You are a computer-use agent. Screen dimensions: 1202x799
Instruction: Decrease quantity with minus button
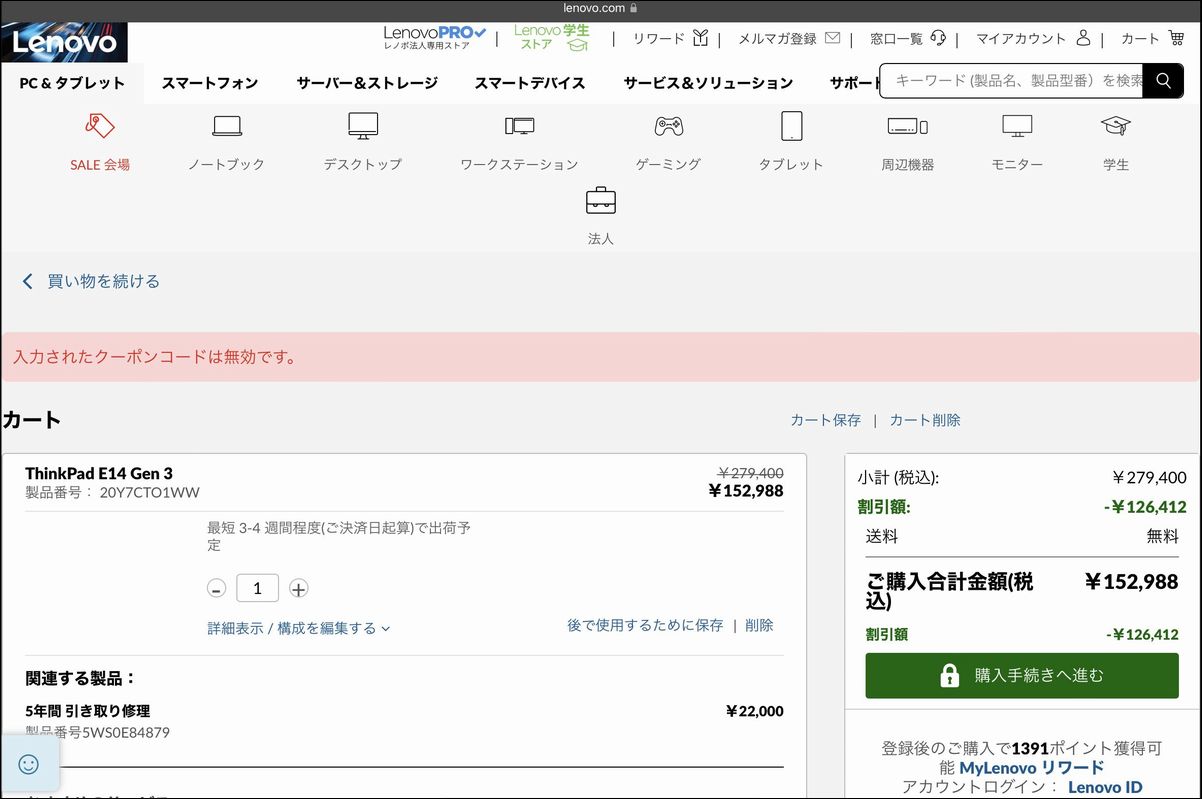tap(216, 588)
